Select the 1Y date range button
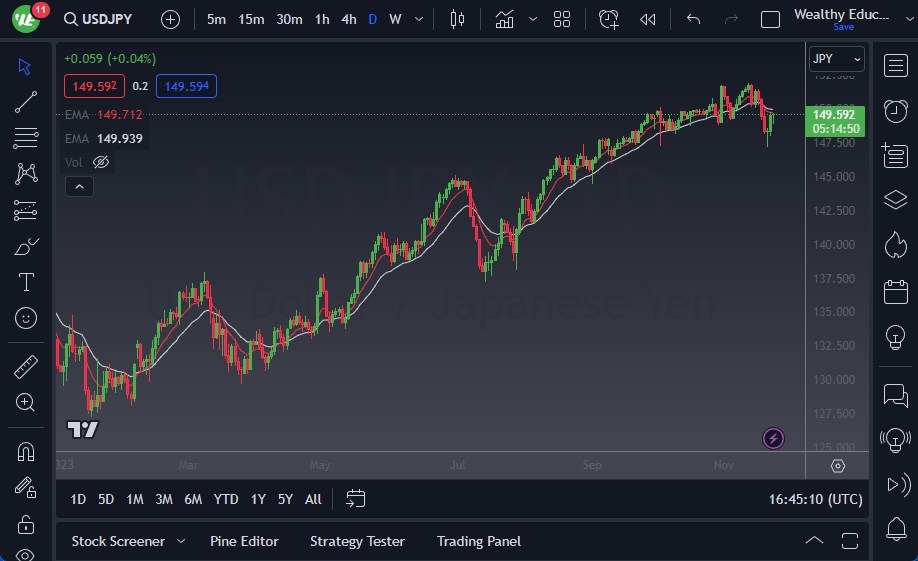This screenshot has width=918, height=561. [258, 499]
